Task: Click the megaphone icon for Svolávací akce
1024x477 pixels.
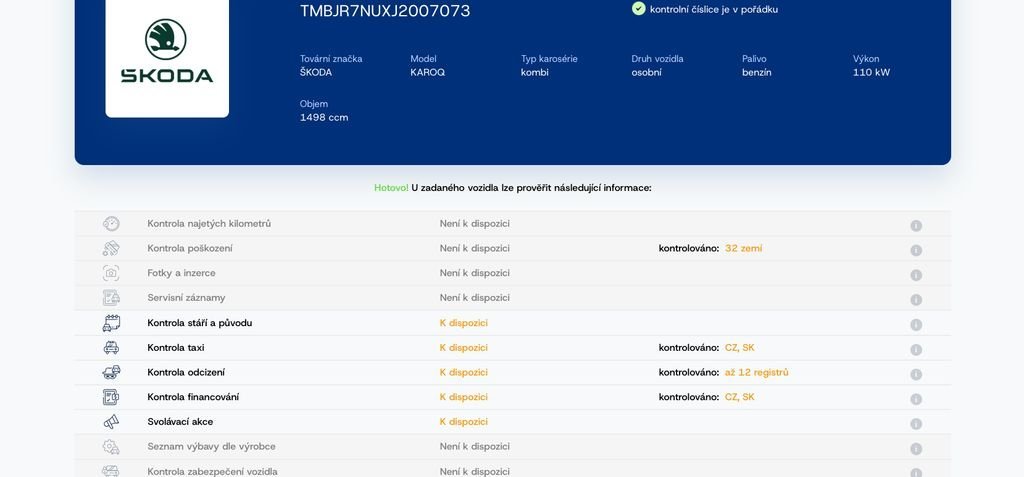Action: tap(111, 422)
